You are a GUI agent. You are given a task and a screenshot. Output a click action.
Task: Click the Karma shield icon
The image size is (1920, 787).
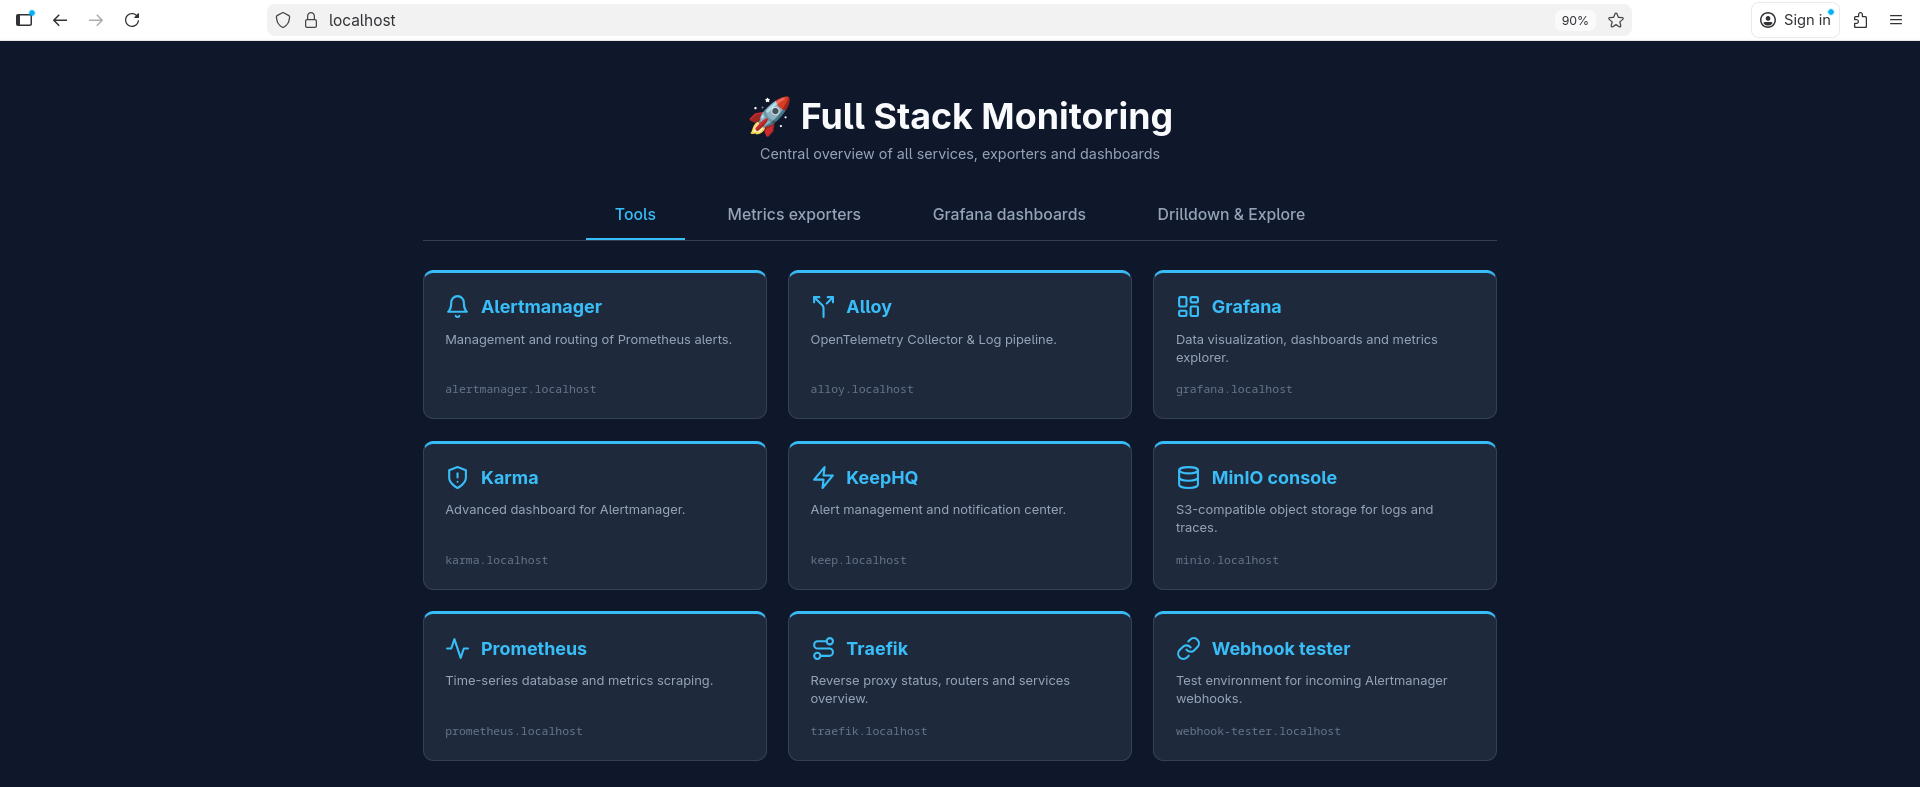tap(457, 478)
